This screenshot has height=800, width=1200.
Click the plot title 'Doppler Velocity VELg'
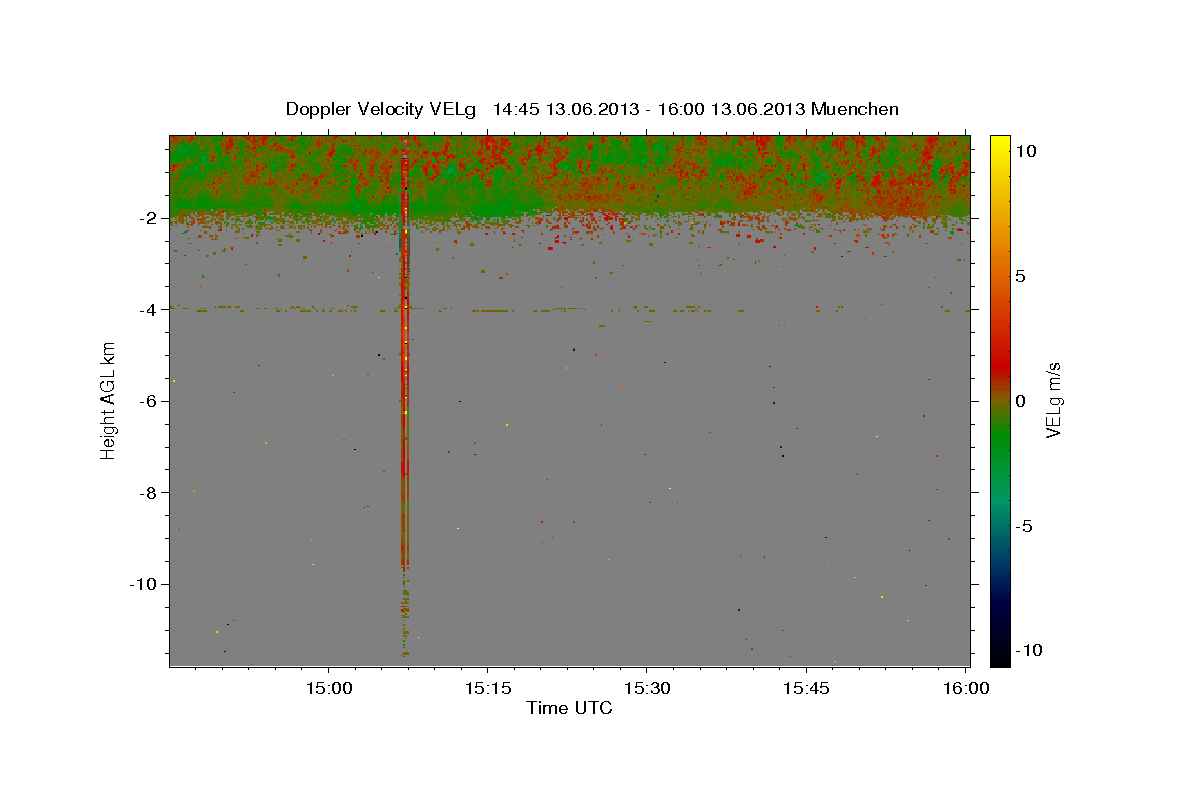coord(381,109)
